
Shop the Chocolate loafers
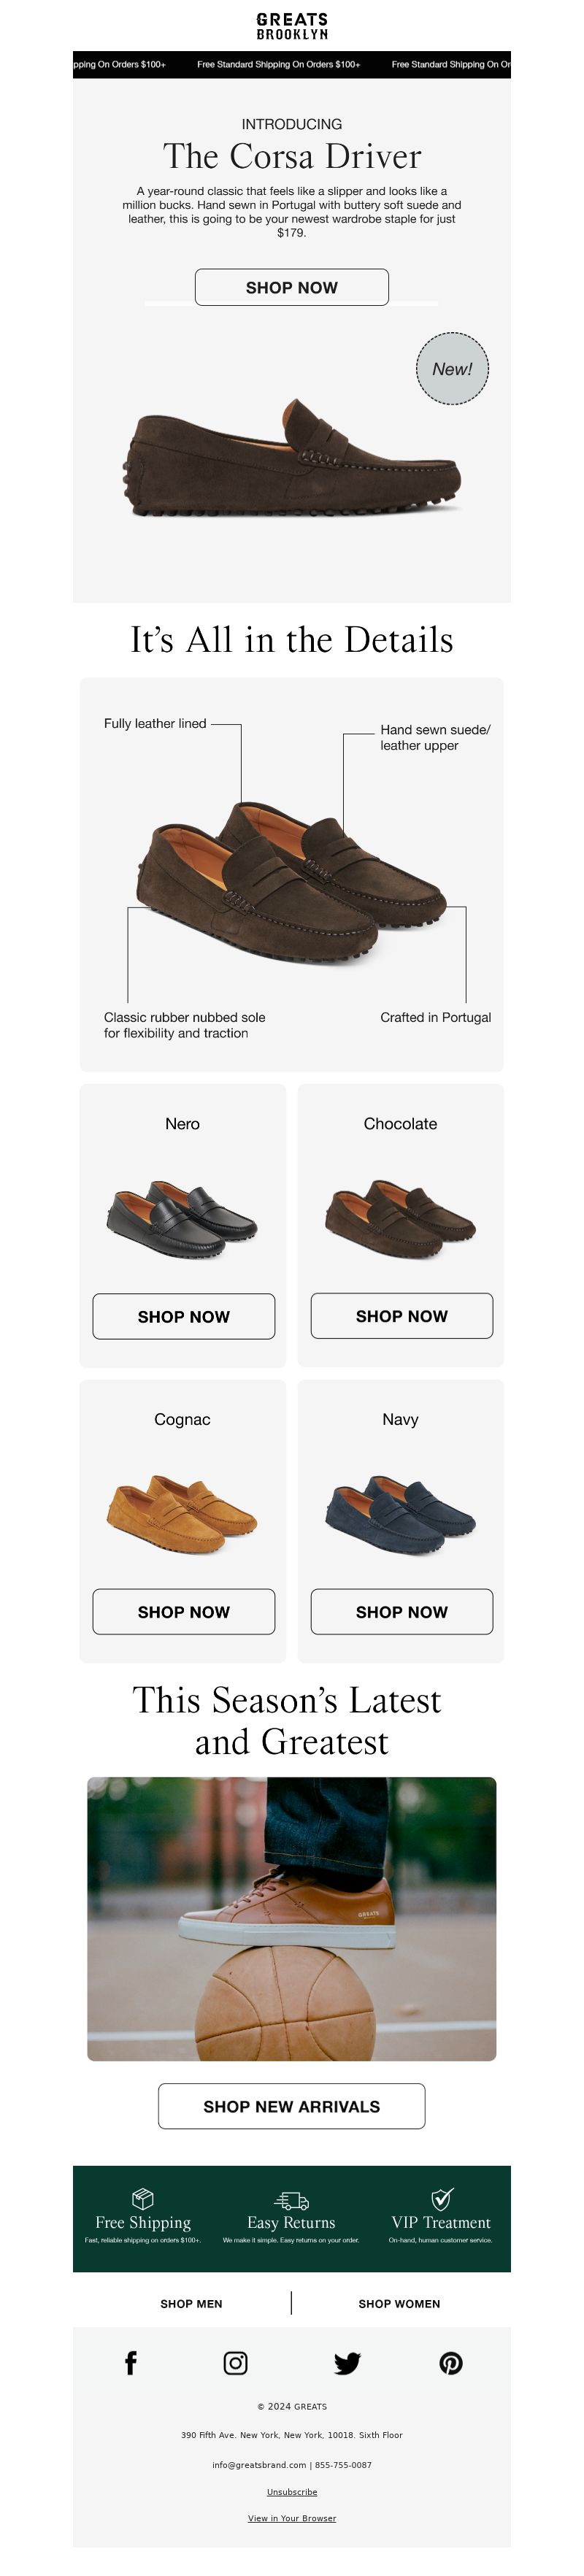point(402,1316)
